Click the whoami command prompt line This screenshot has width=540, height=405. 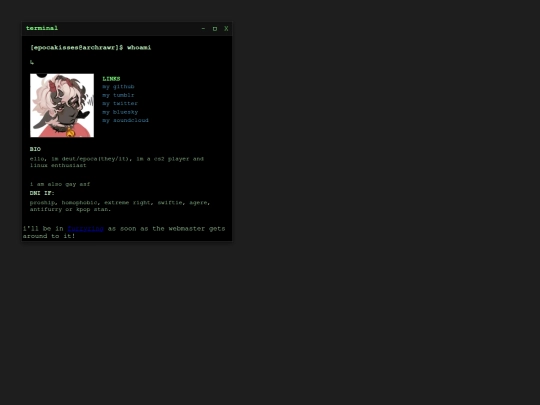[x=91, y=48]
